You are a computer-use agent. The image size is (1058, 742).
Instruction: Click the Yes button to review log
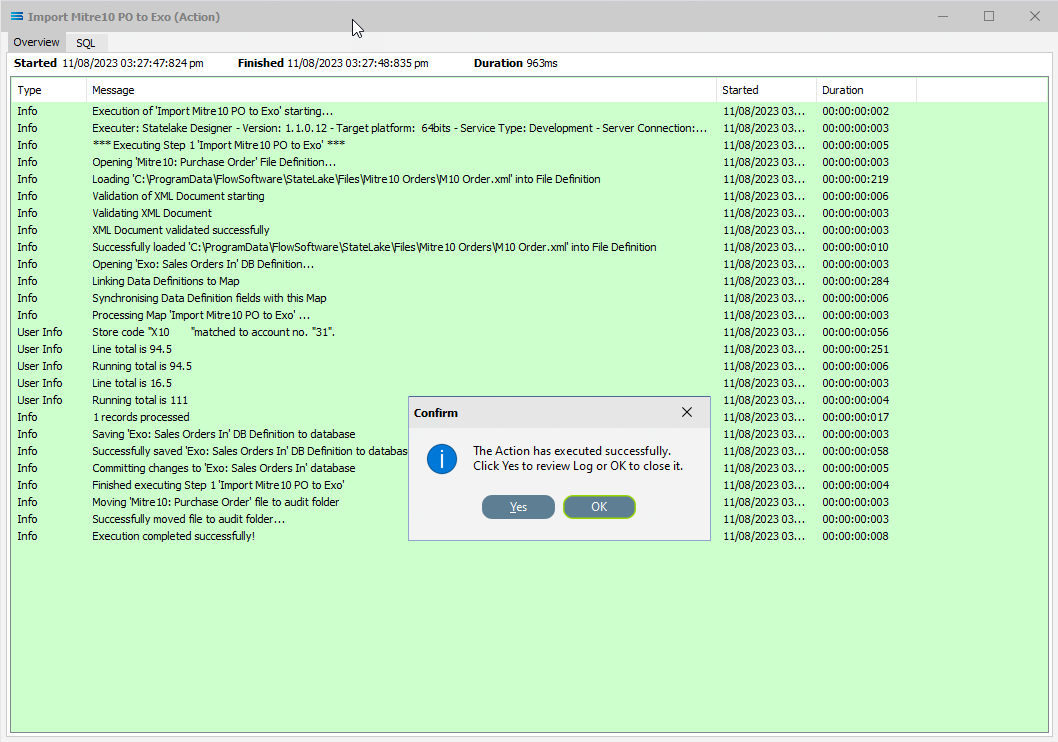[518, 507]
